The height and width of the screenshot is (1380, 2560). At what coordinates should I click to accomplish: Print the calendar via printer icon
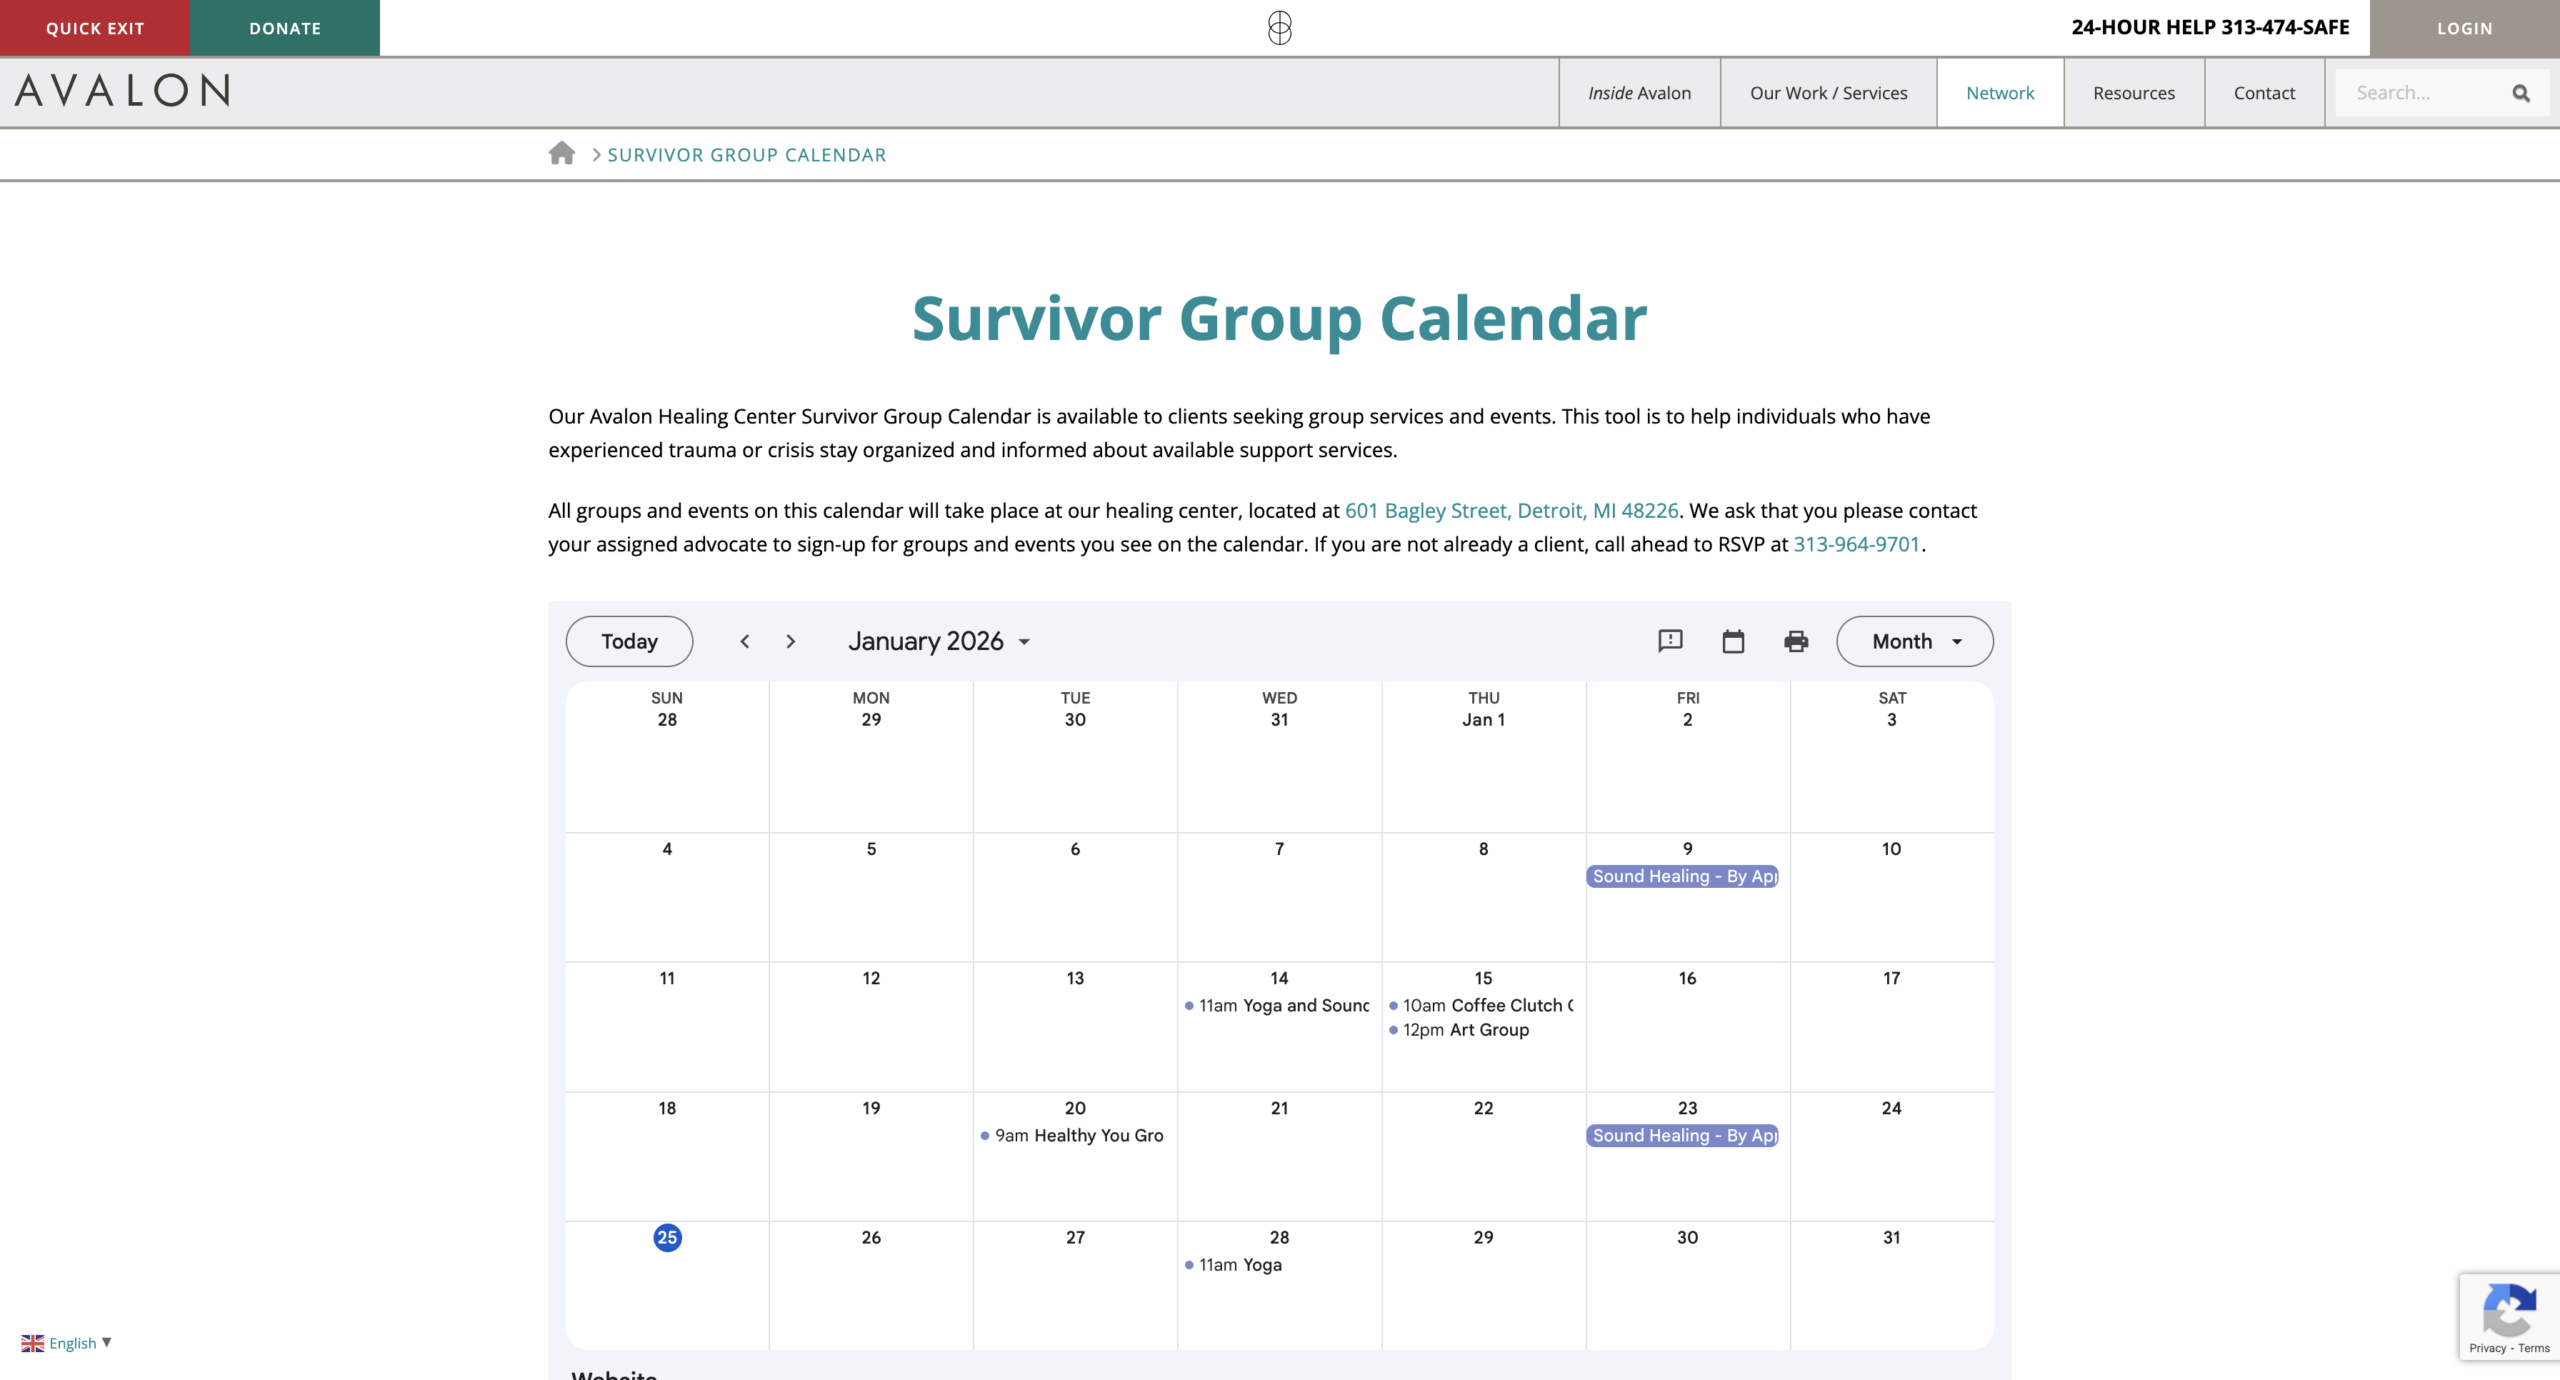1796,641
